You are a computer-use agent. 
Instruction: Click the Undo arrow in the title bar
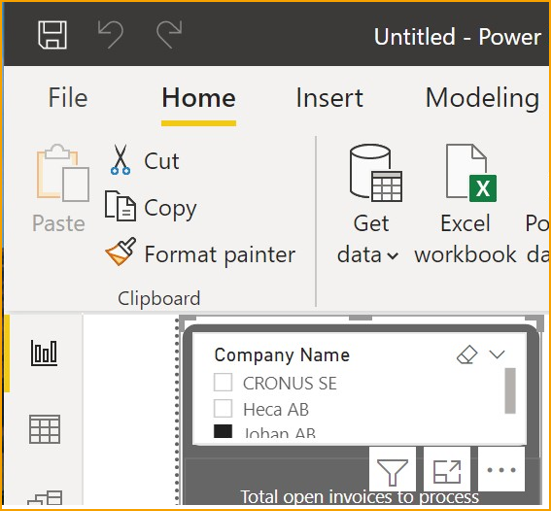(111, 34)
